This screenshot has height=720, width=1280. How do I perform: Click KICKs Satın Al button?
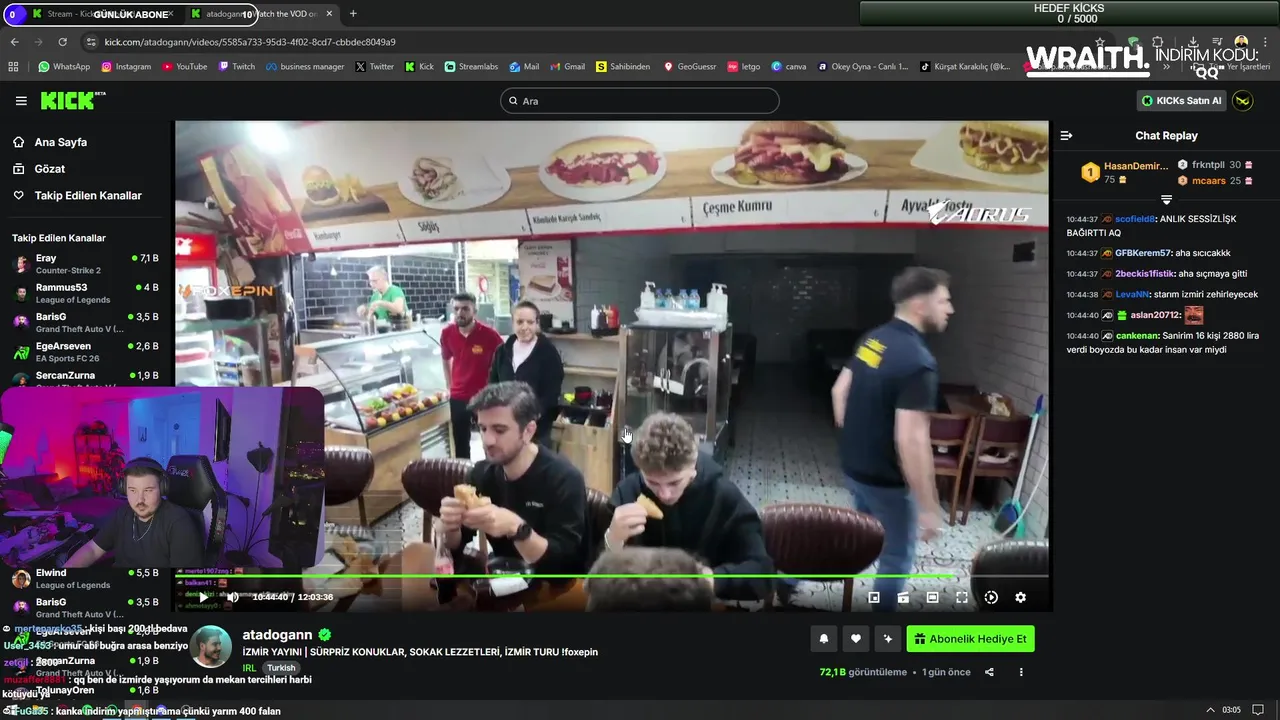point(1182,101)
